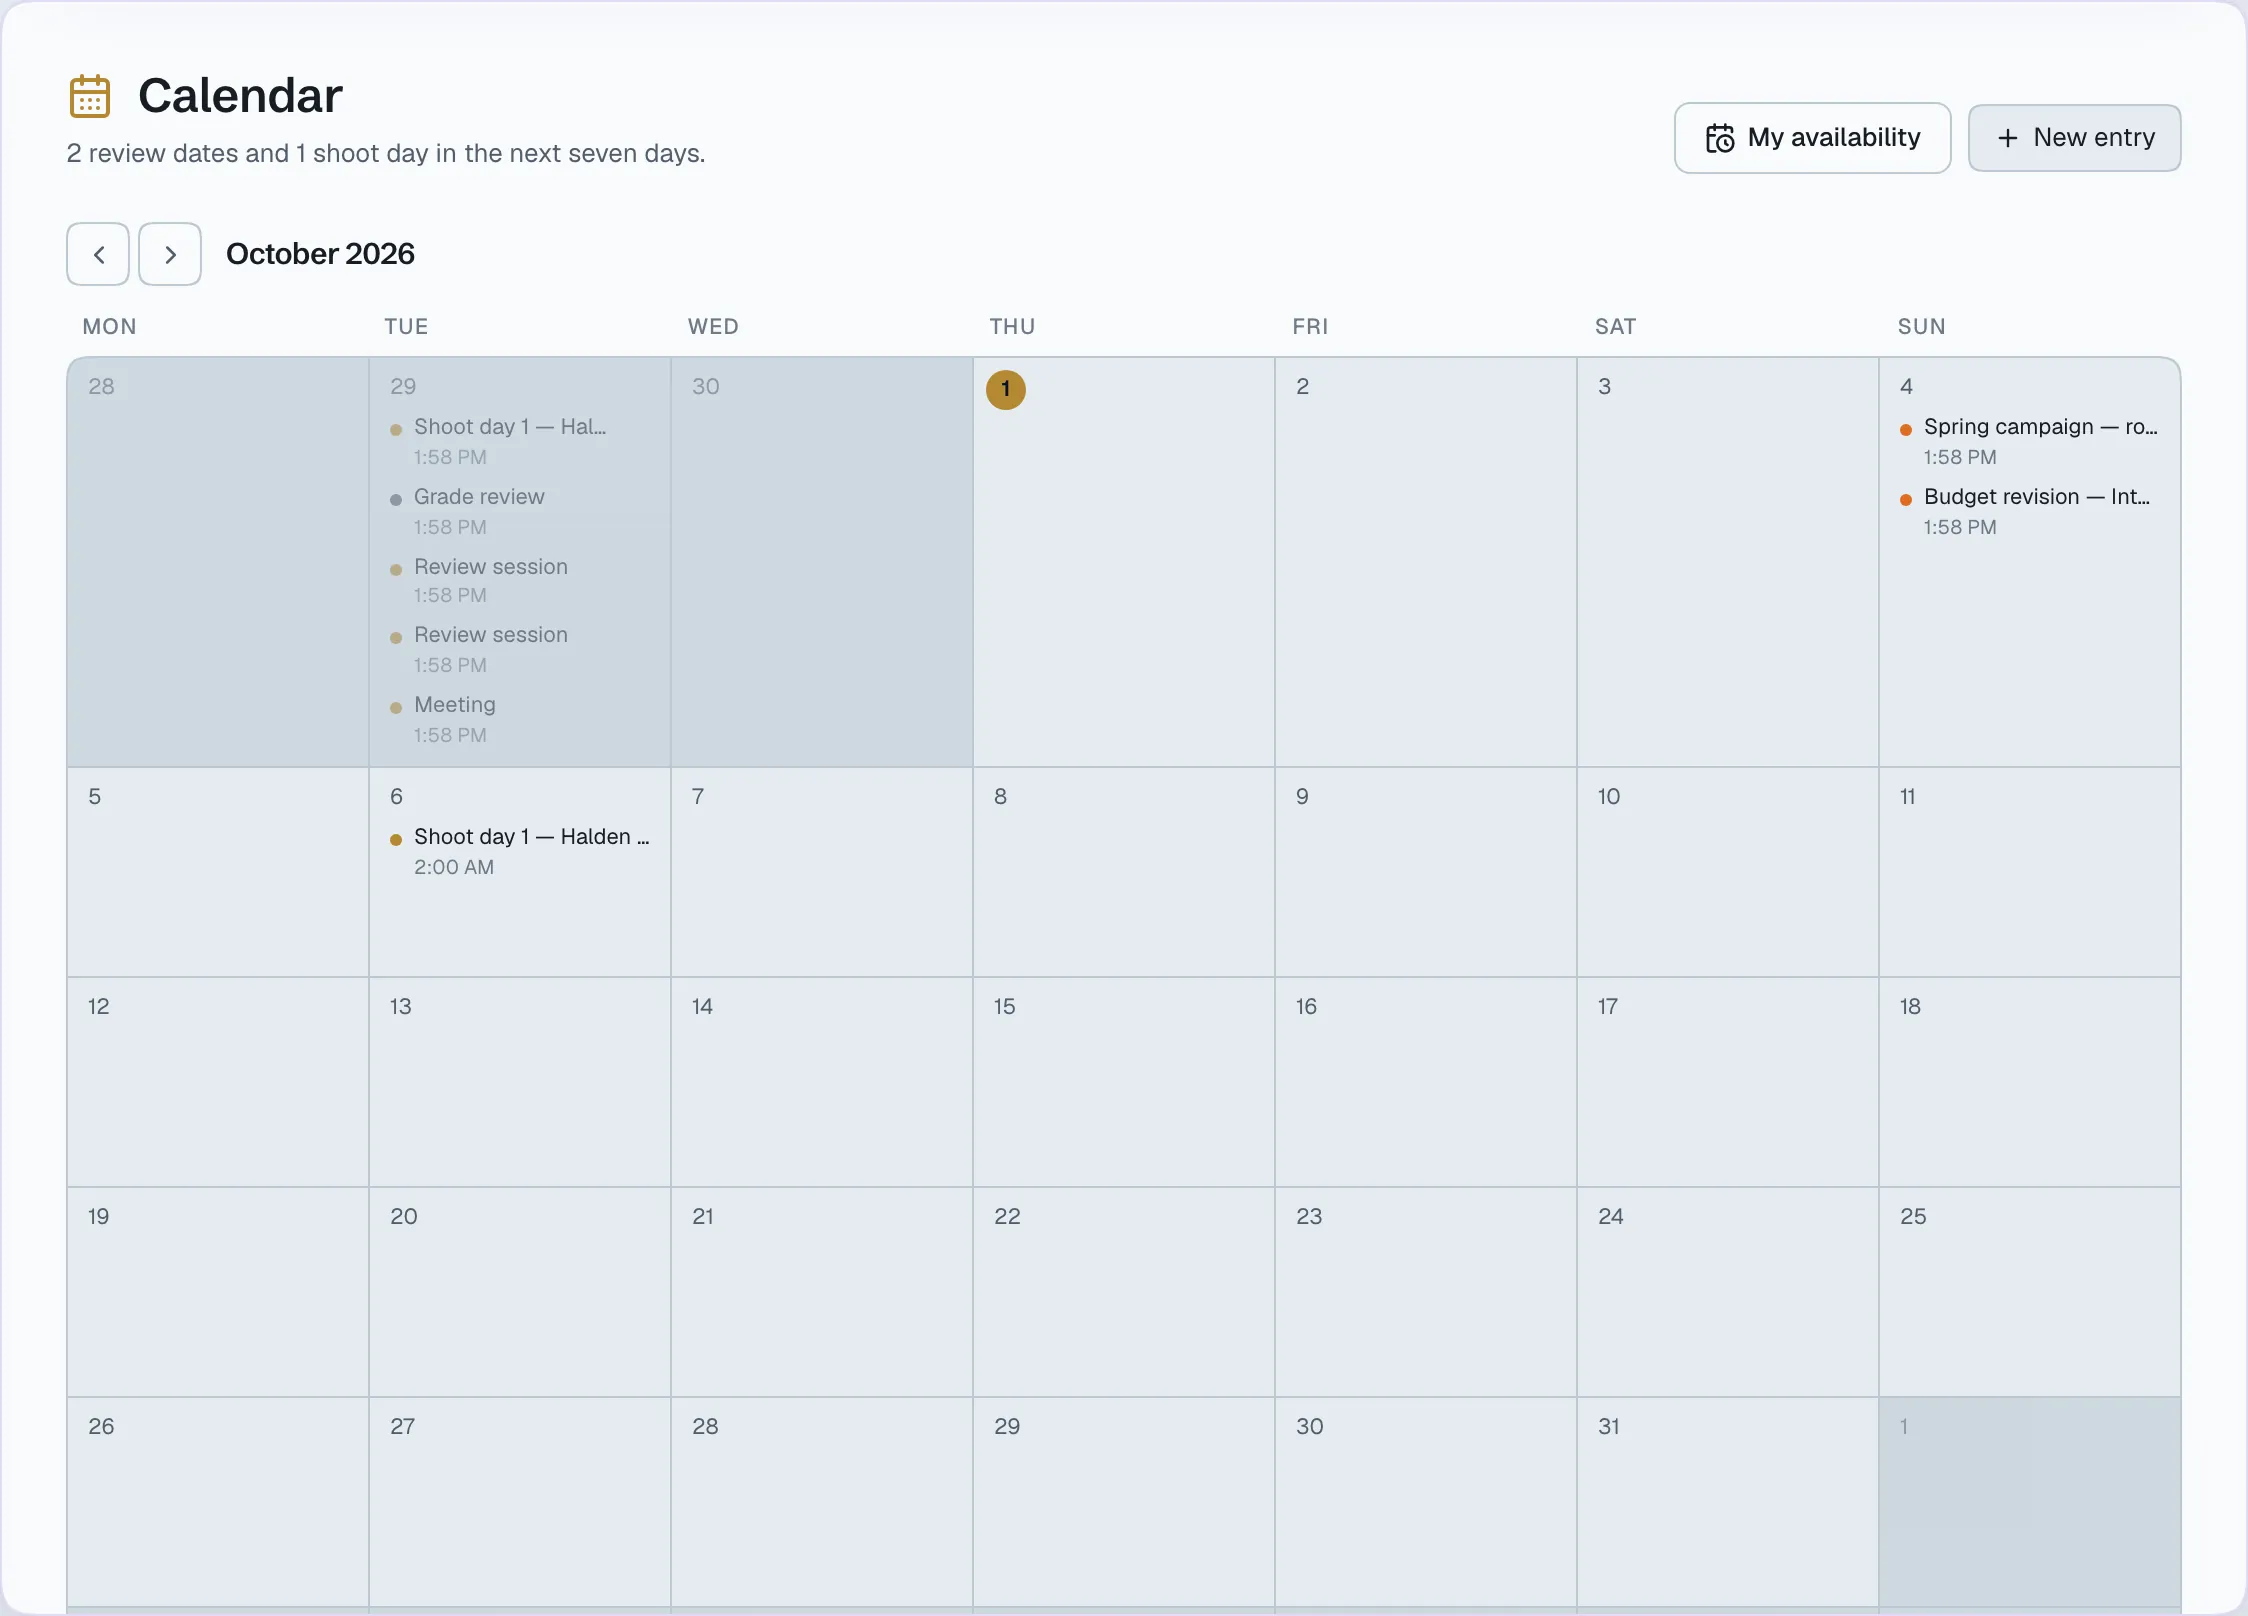
Task: Select October 13 day cell
Action: tap(520, 1082)
